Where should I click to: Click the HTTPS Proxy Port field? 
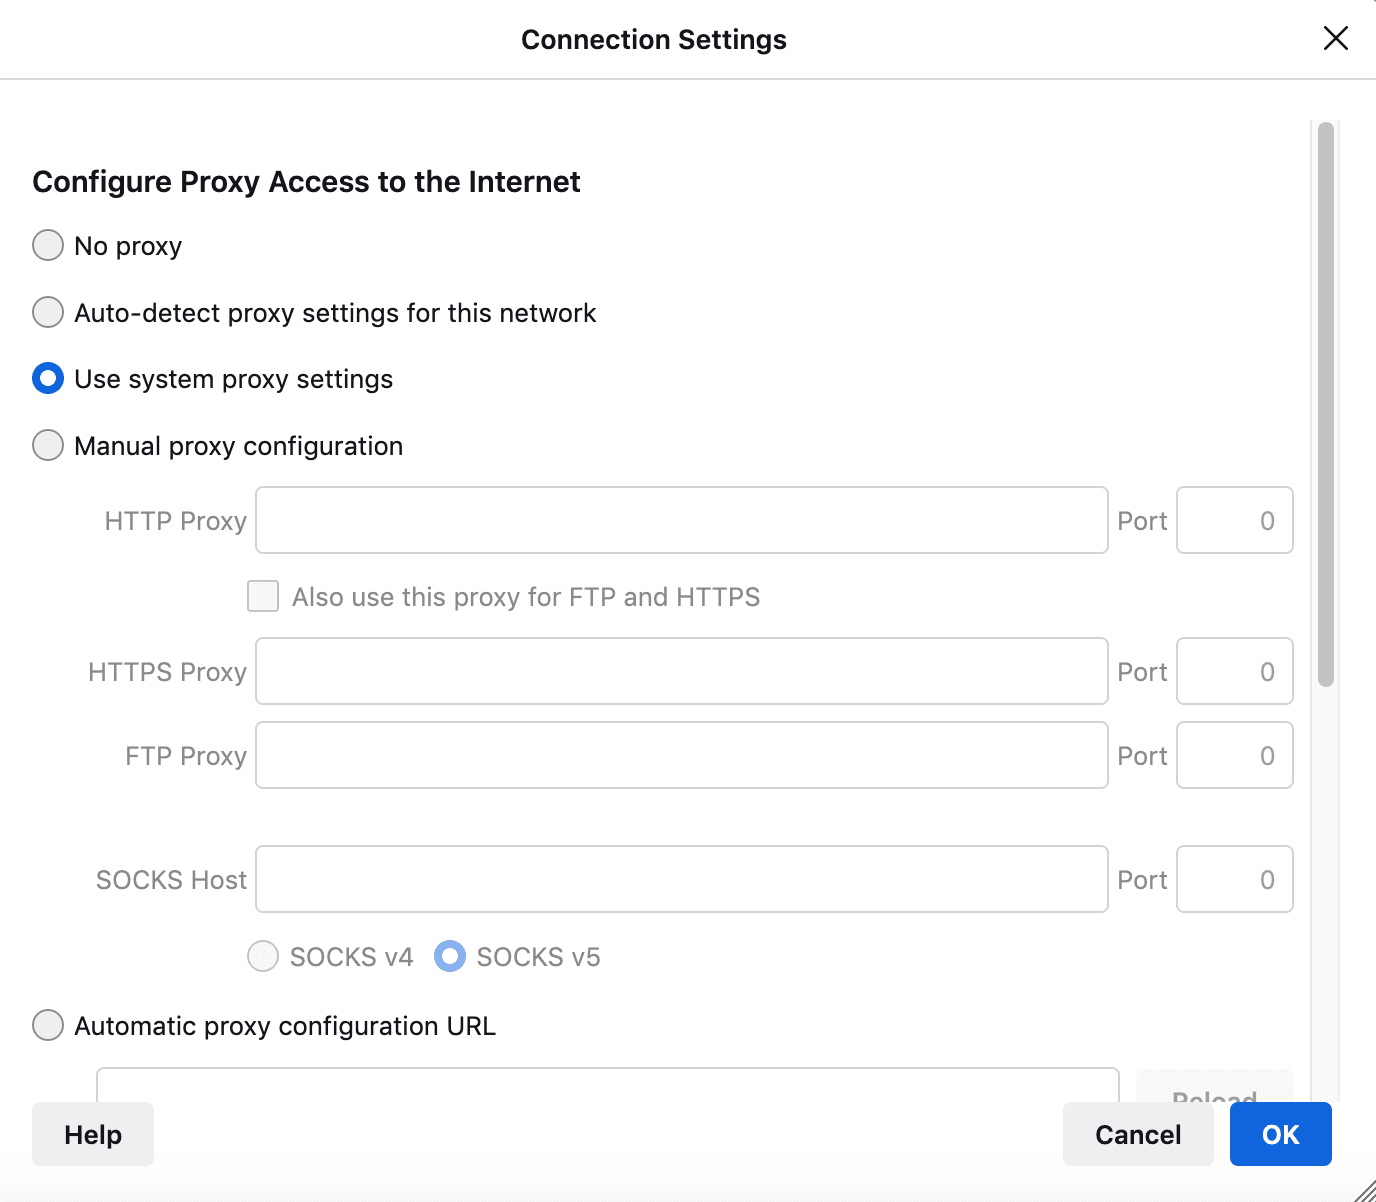coord(1235,671)
